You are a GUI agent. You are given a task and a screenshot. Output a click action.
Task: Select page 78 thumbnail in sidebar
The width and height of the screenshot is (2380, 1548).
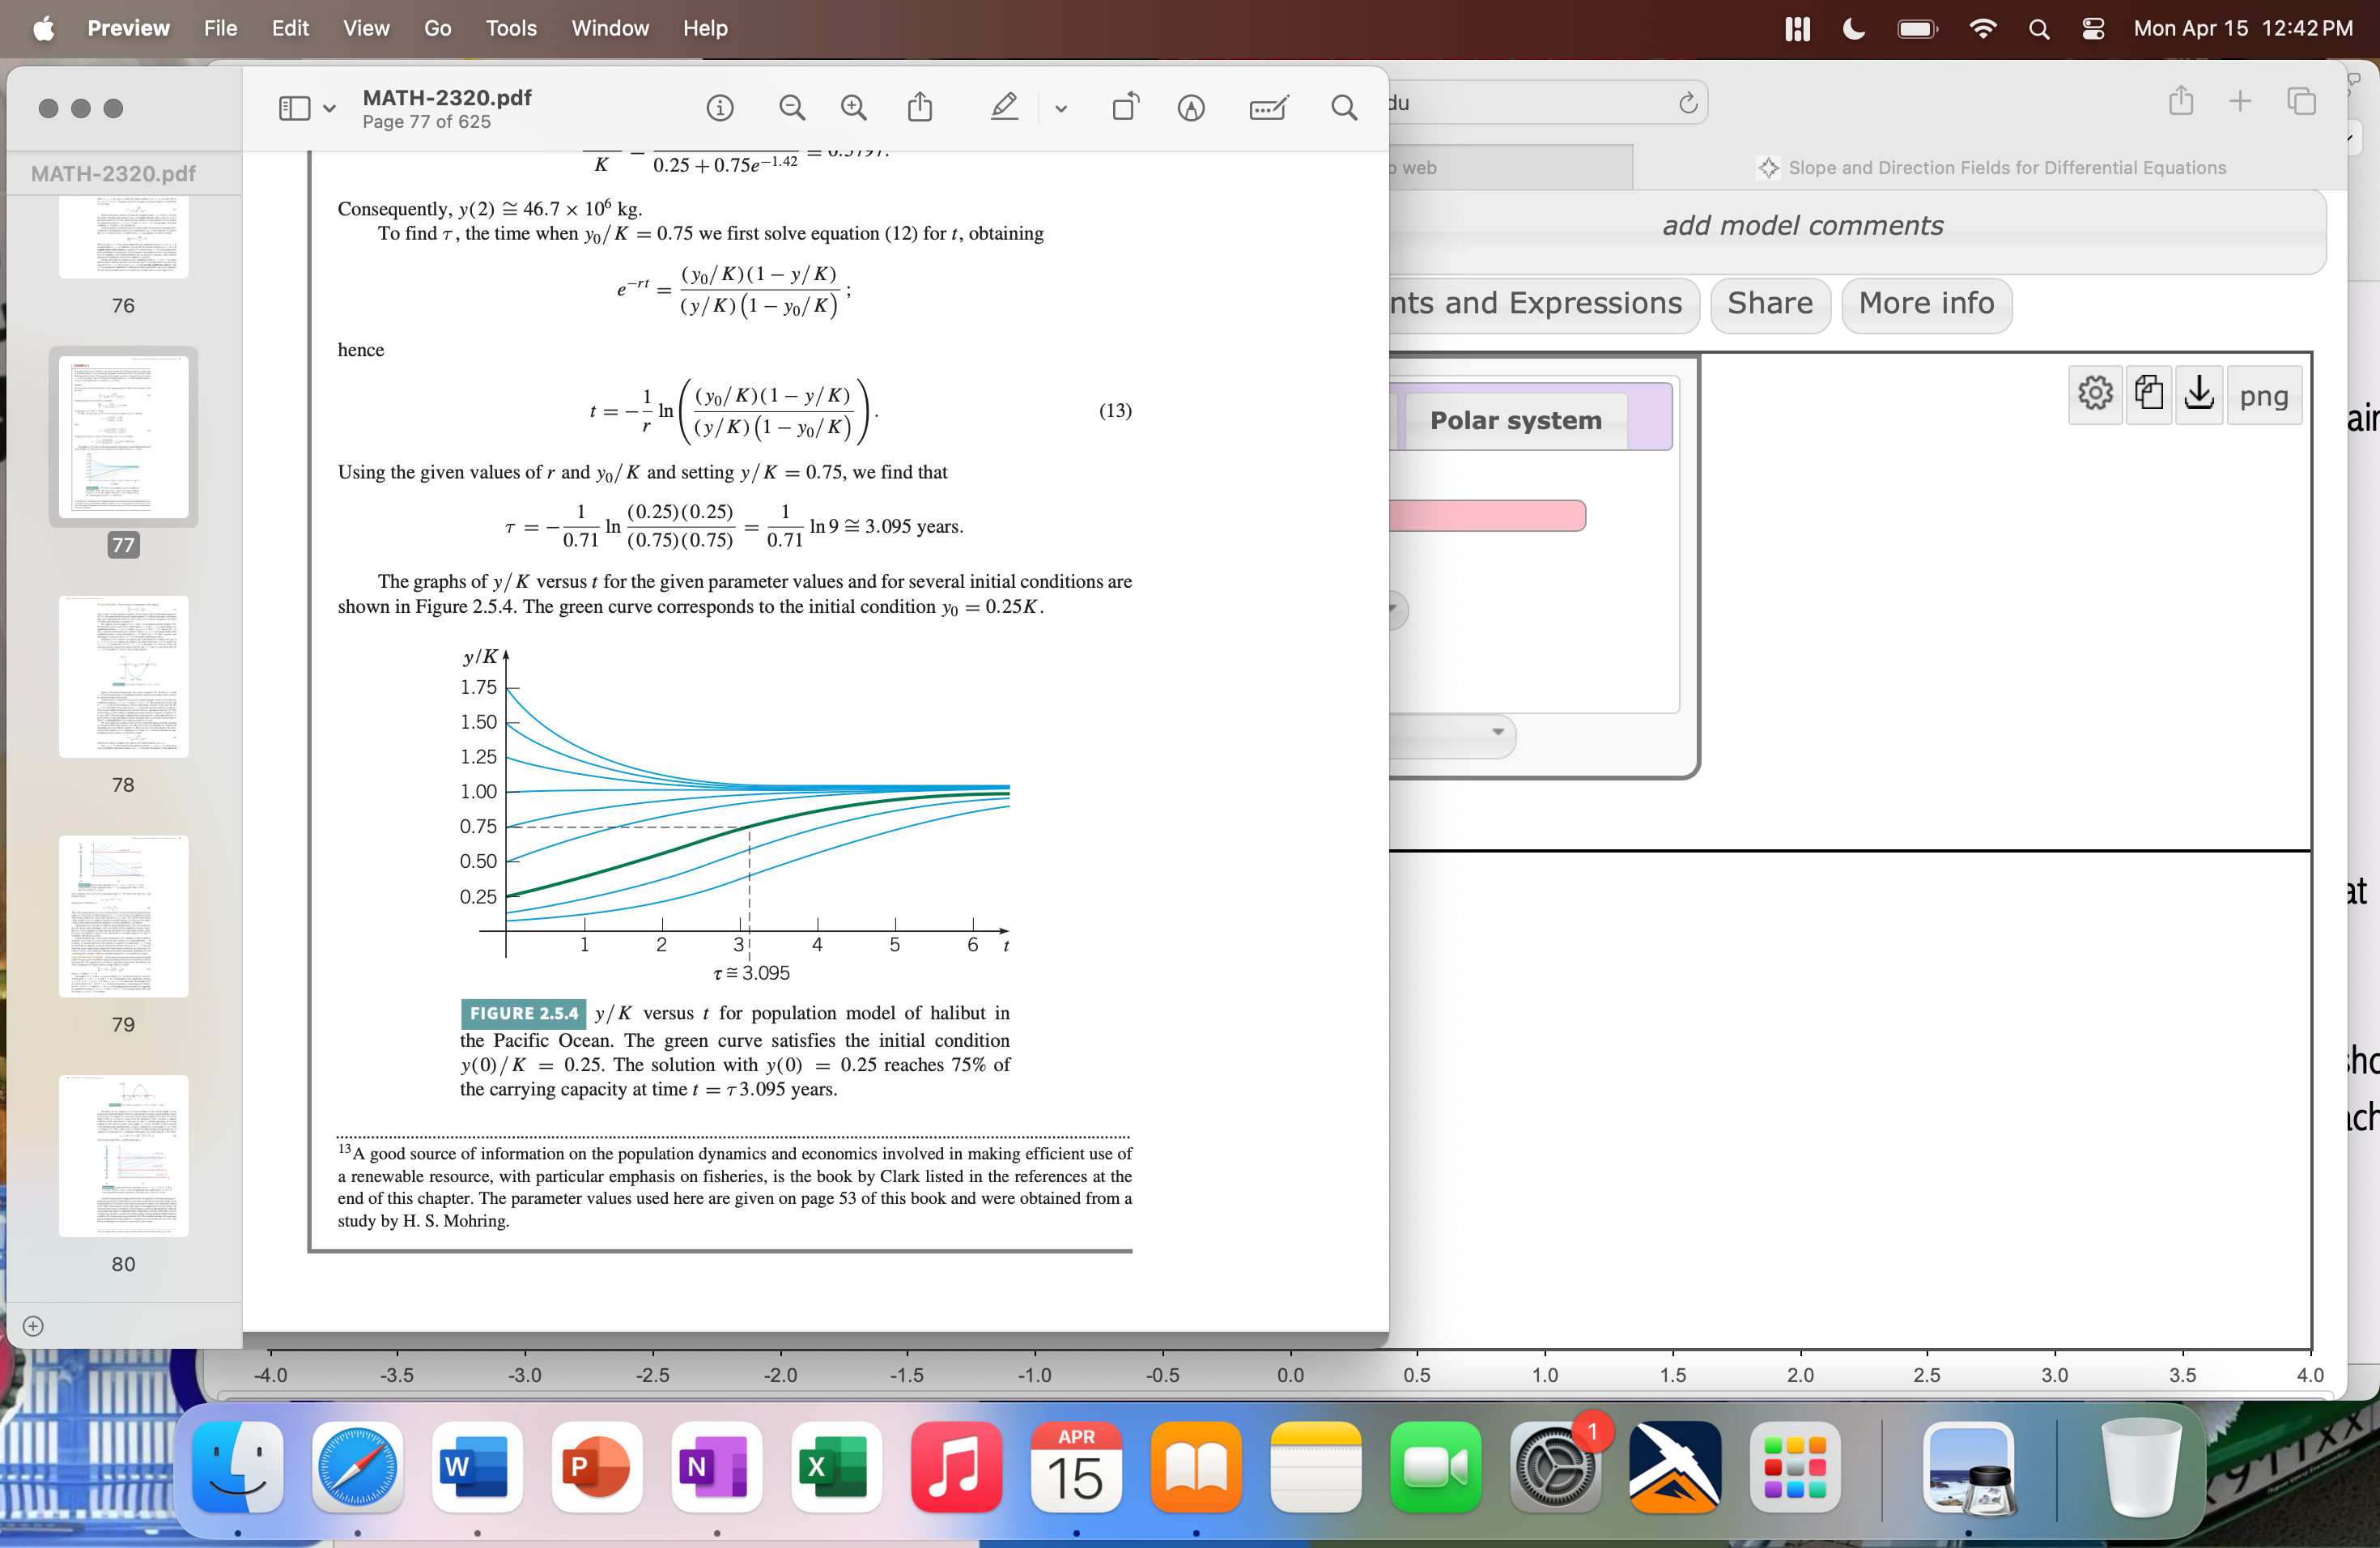coord(123,676)
